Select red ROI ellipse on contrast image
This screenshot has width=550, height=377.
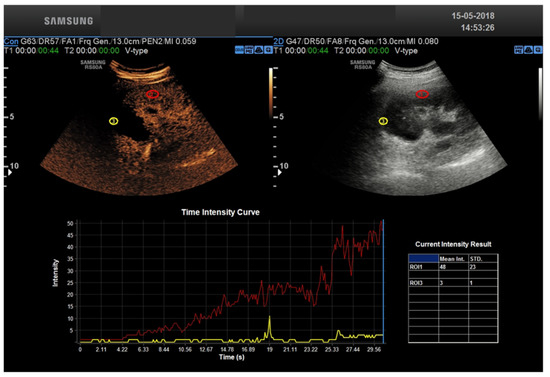point(153,94)
